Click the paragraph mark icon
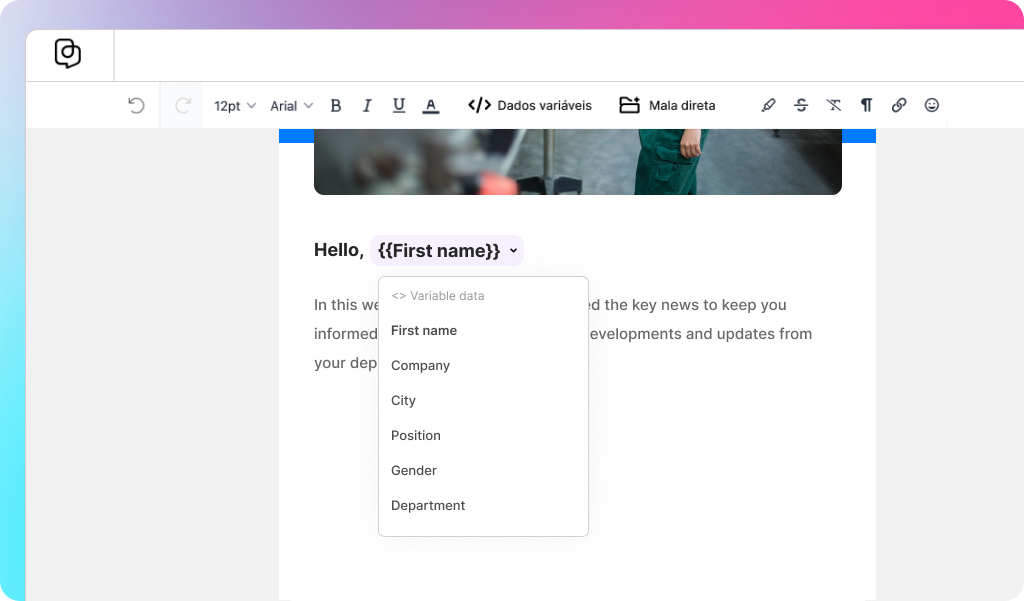The image size is (1024, 601). pyautogui.click(x=867, y=105)
